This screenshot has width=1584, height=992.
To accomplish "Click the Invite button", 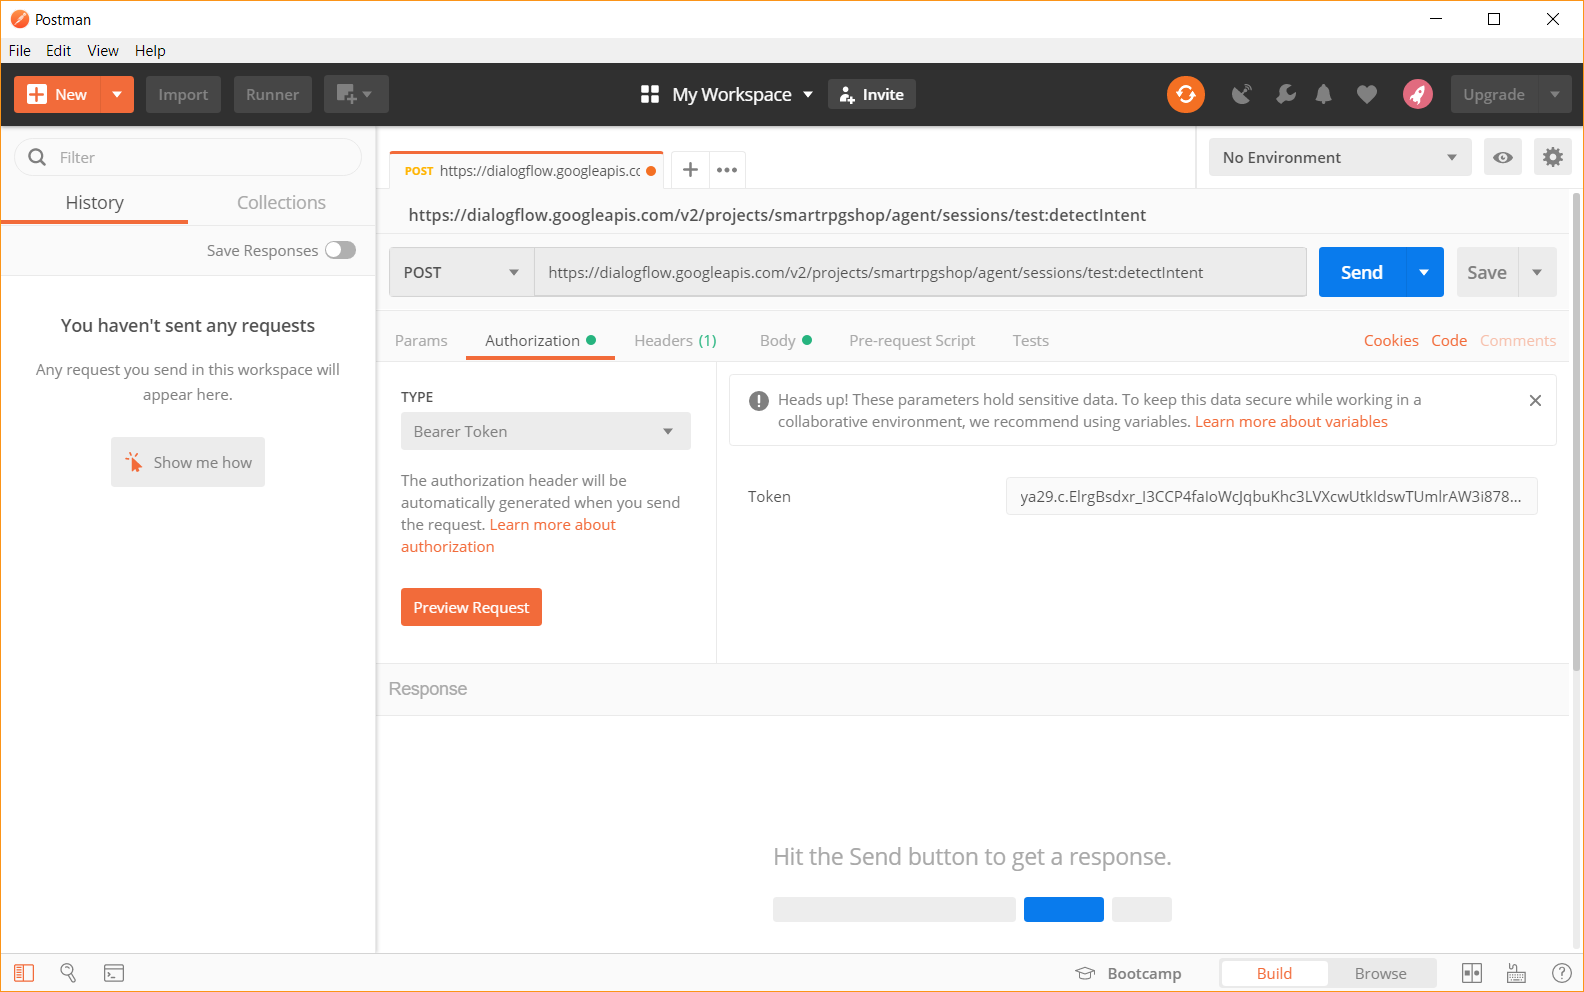I will tap(871, 94).
